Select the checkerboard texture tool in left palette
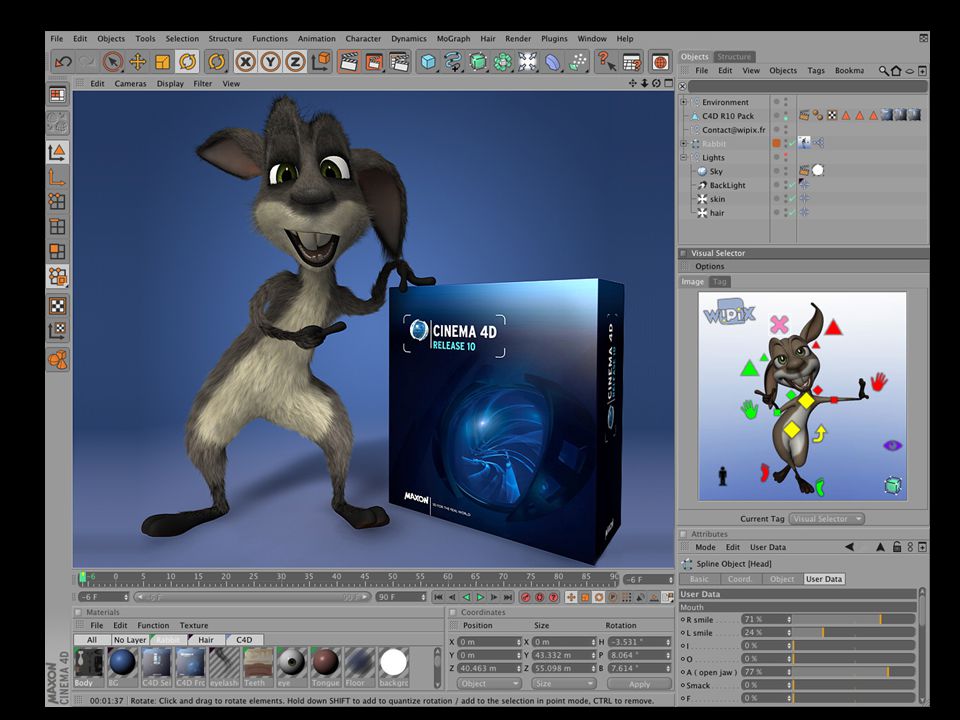Image resolution: width=960 pixels, height=720 pixels. click(57, 306)
